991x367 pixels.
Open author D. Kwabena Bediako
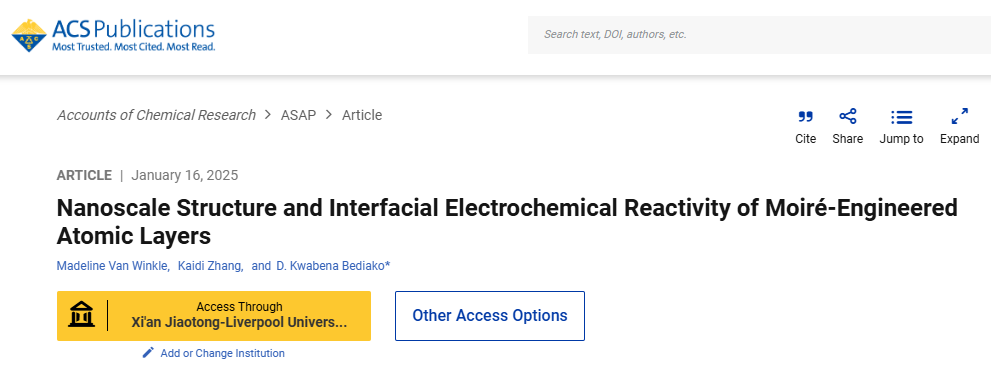tap(331, 266)
